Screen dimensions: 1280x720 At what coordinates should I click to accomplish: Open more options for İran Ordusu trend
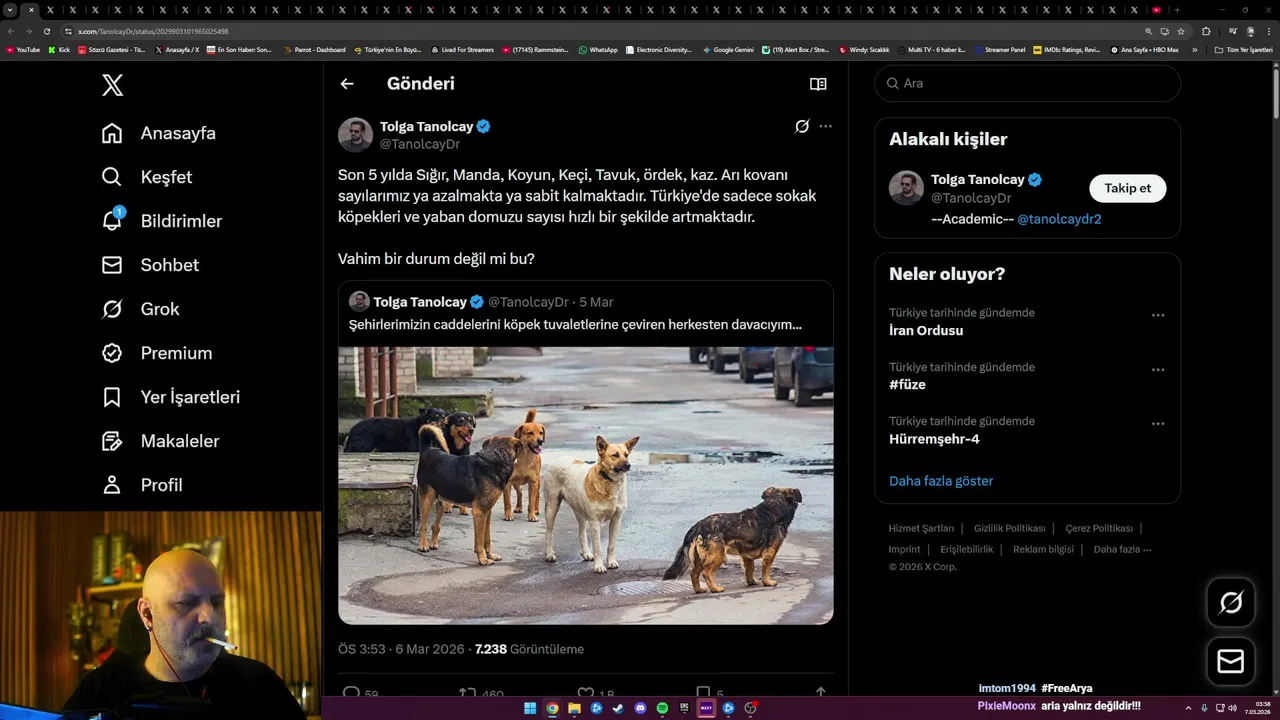click(x=1158, y=315)
